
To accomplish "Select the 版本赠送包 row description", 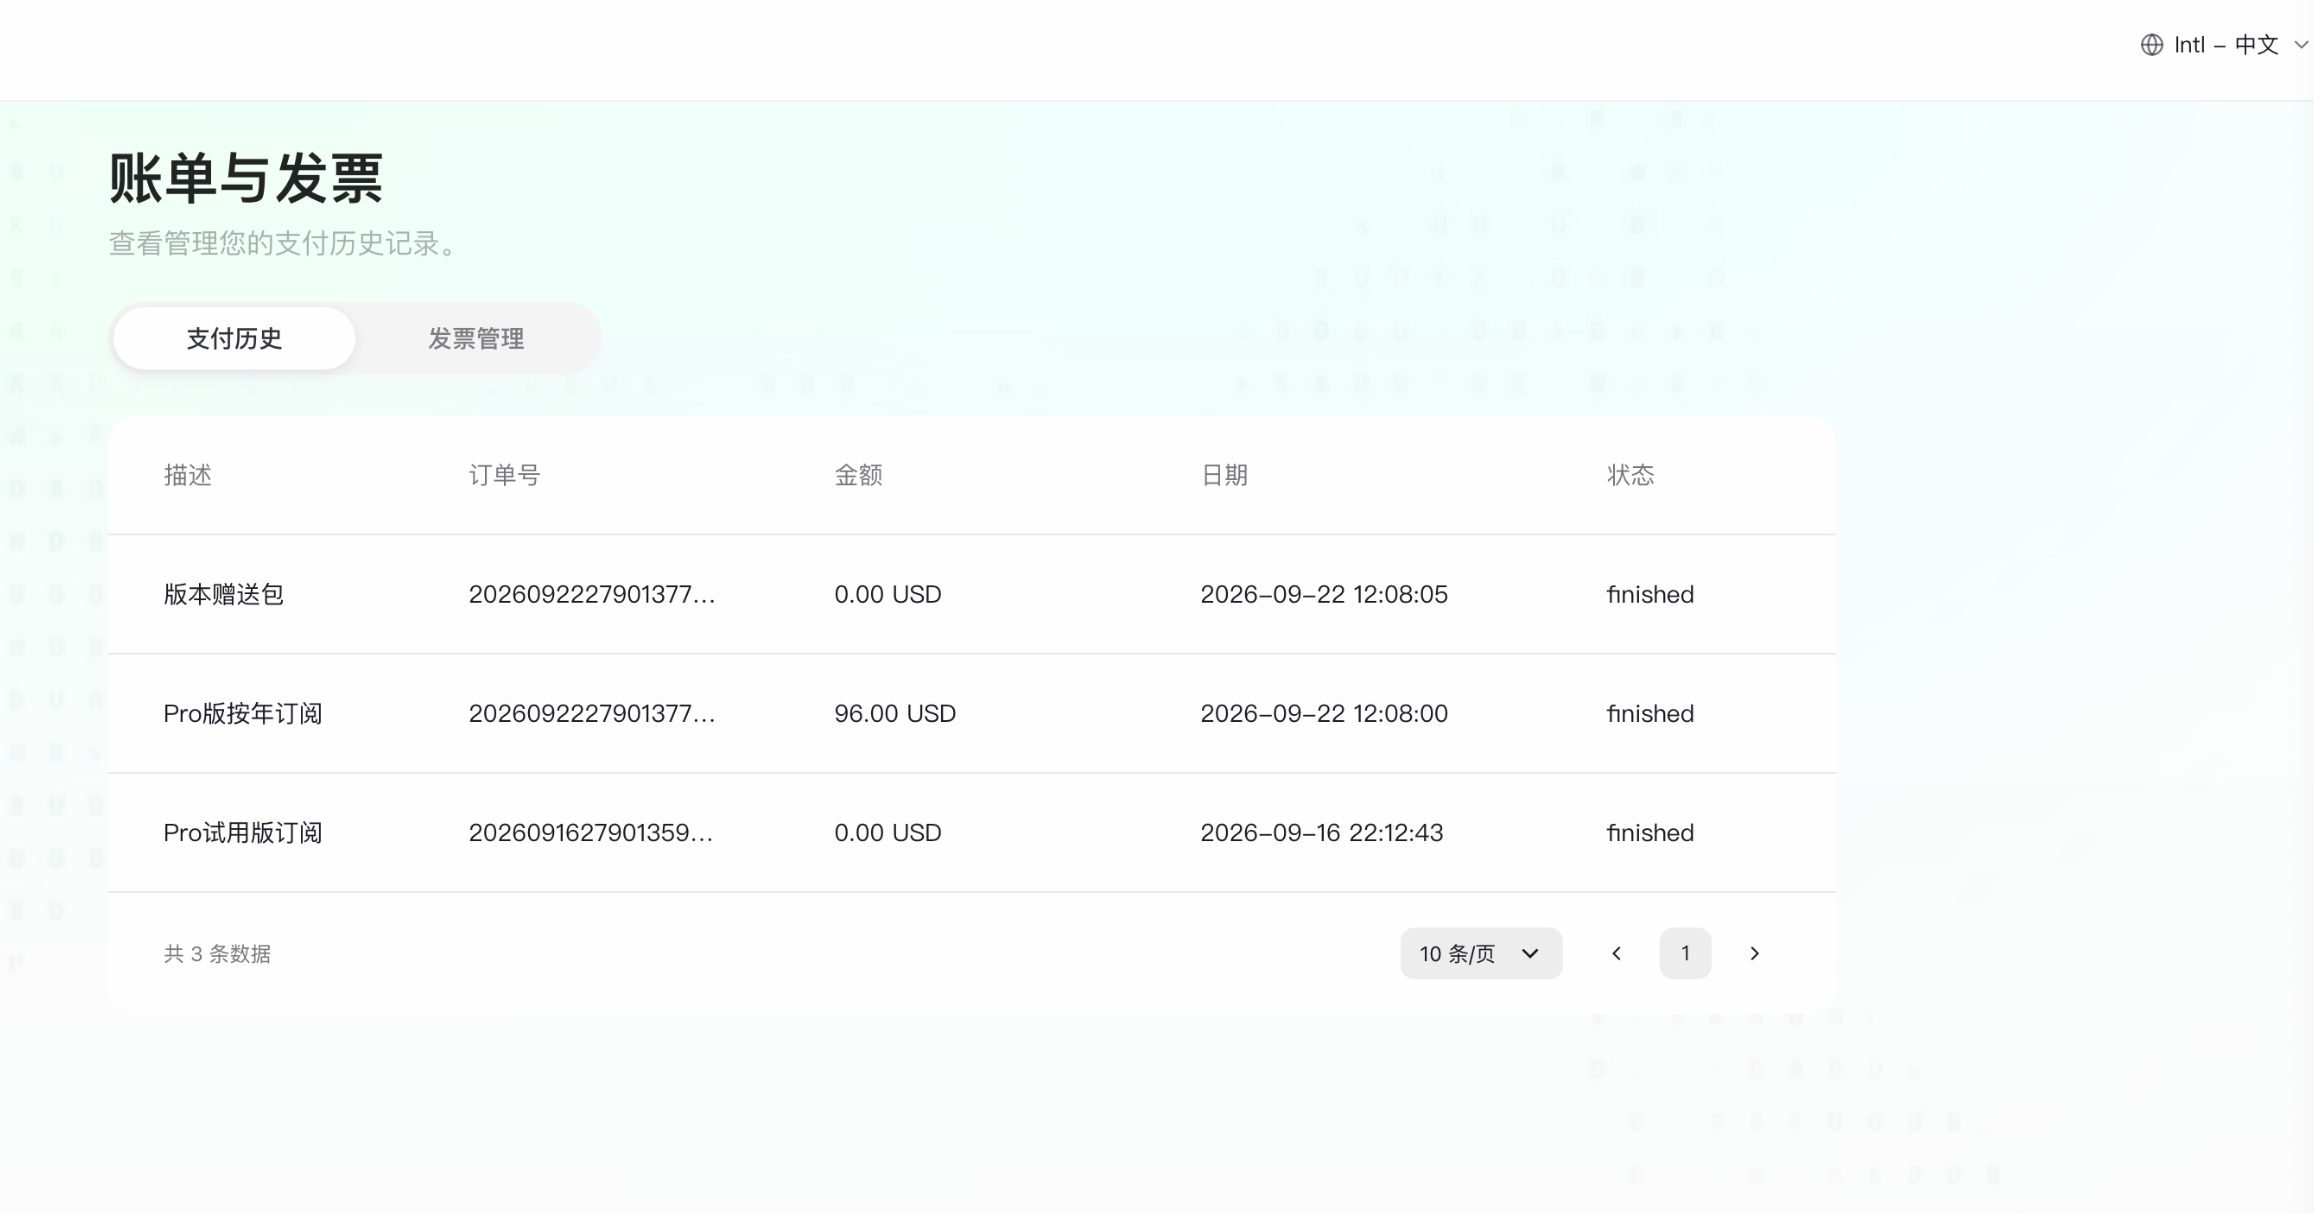I will (x=224, y=594).
